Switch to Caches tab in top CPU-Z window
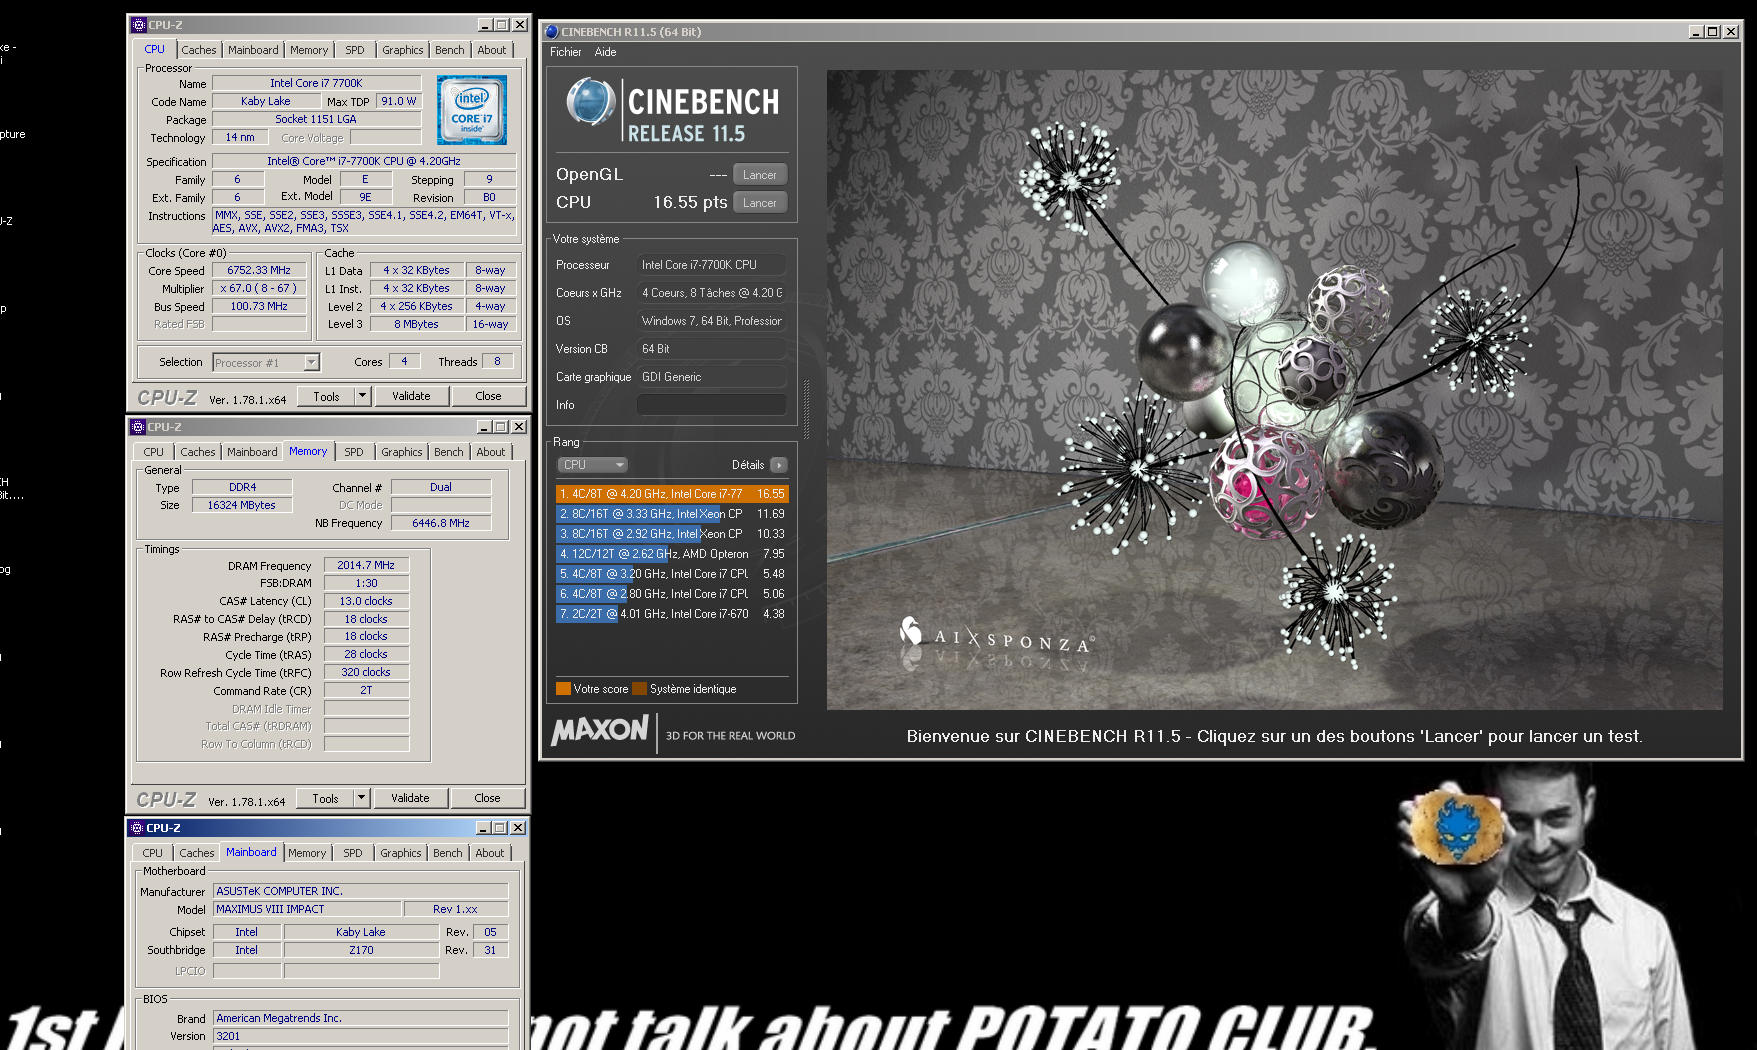1757x1050 pixels. click(x=198, y=50)
